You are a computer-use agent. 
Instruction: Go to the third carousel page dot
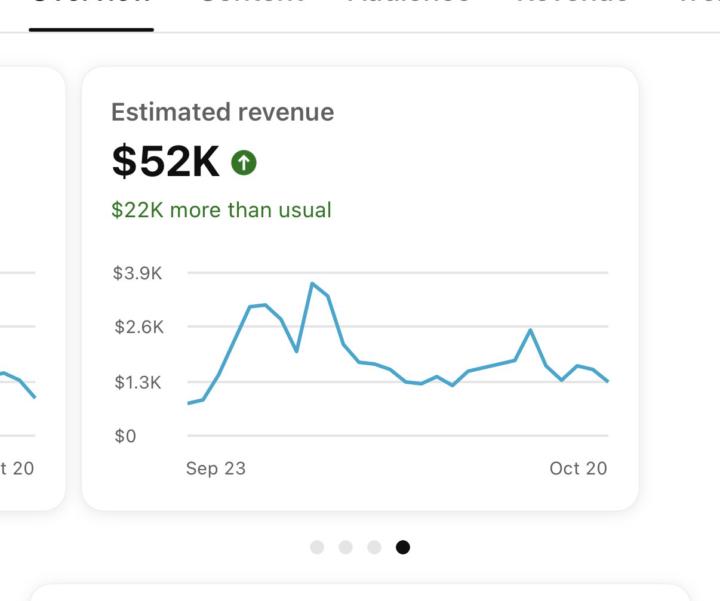(374, 547)
